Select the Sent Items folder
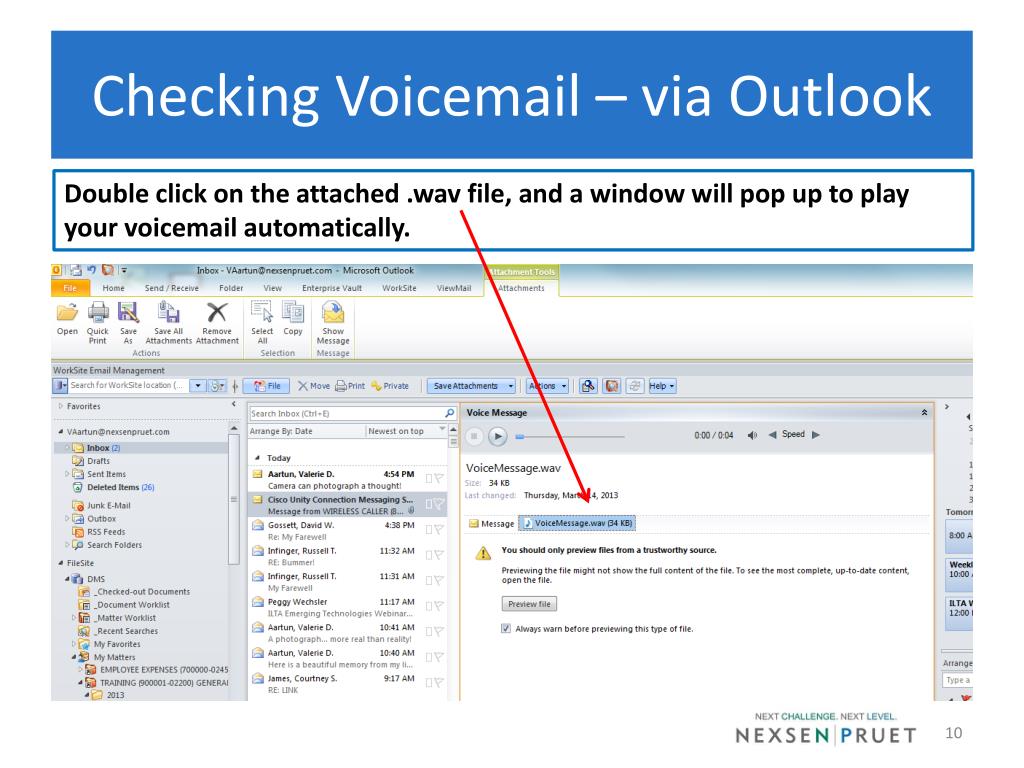1024x768 pixels. coord(106,474)
